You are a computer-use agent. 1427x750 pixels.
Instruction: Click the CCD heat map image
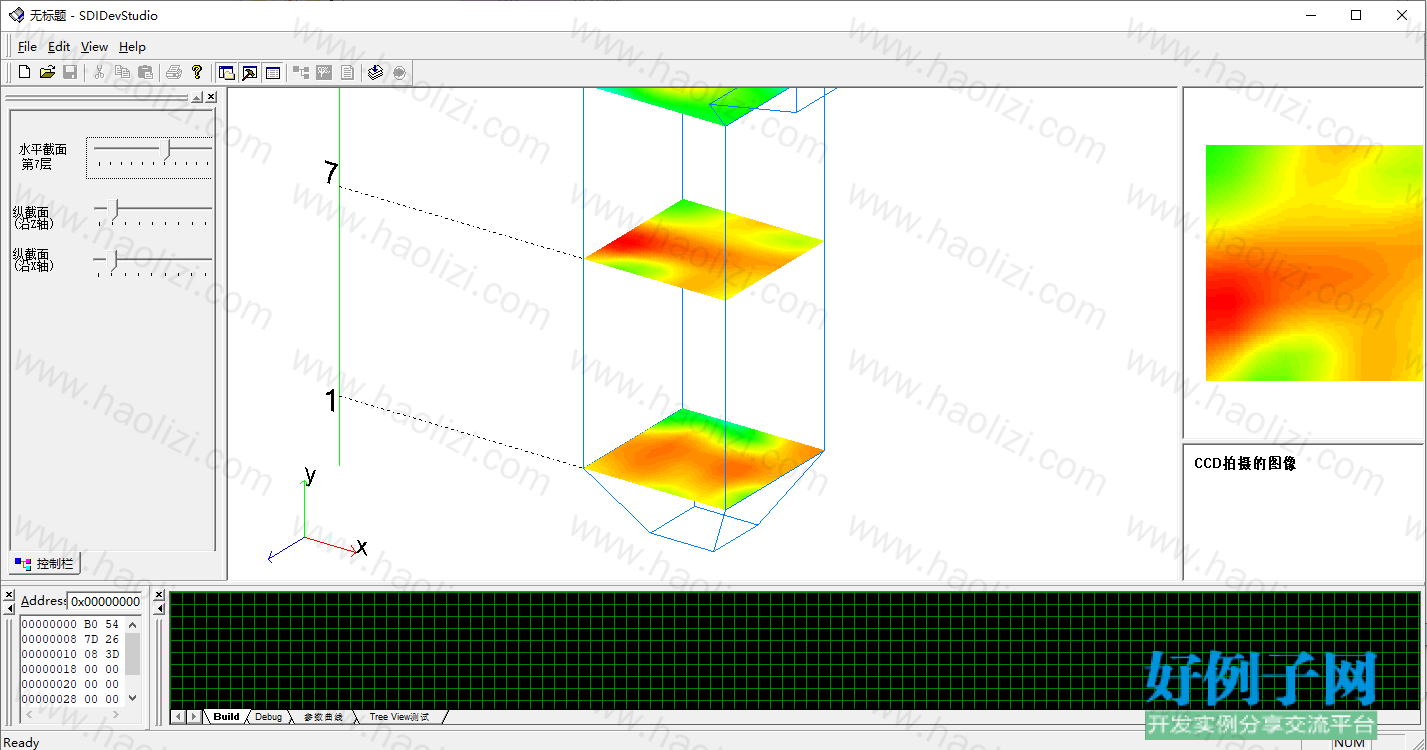pos(1315,263)
